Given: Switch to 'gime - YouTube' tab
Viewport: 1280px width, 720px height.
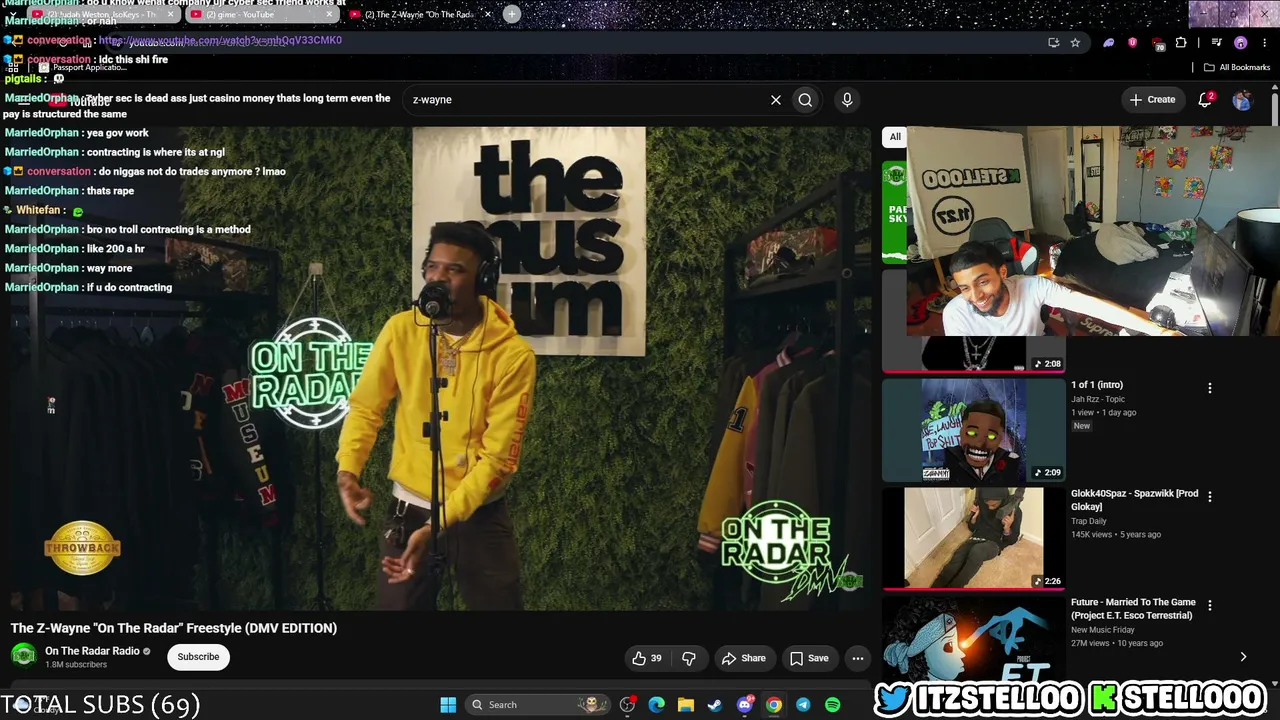Looking at the screenshot, I should point(260,14).
